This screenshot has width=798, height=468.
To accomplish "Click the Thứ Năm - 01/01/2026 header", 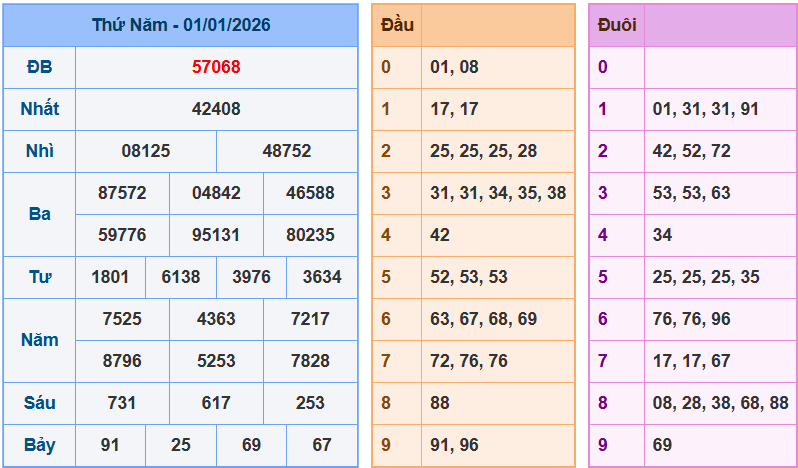I will 180,25.
